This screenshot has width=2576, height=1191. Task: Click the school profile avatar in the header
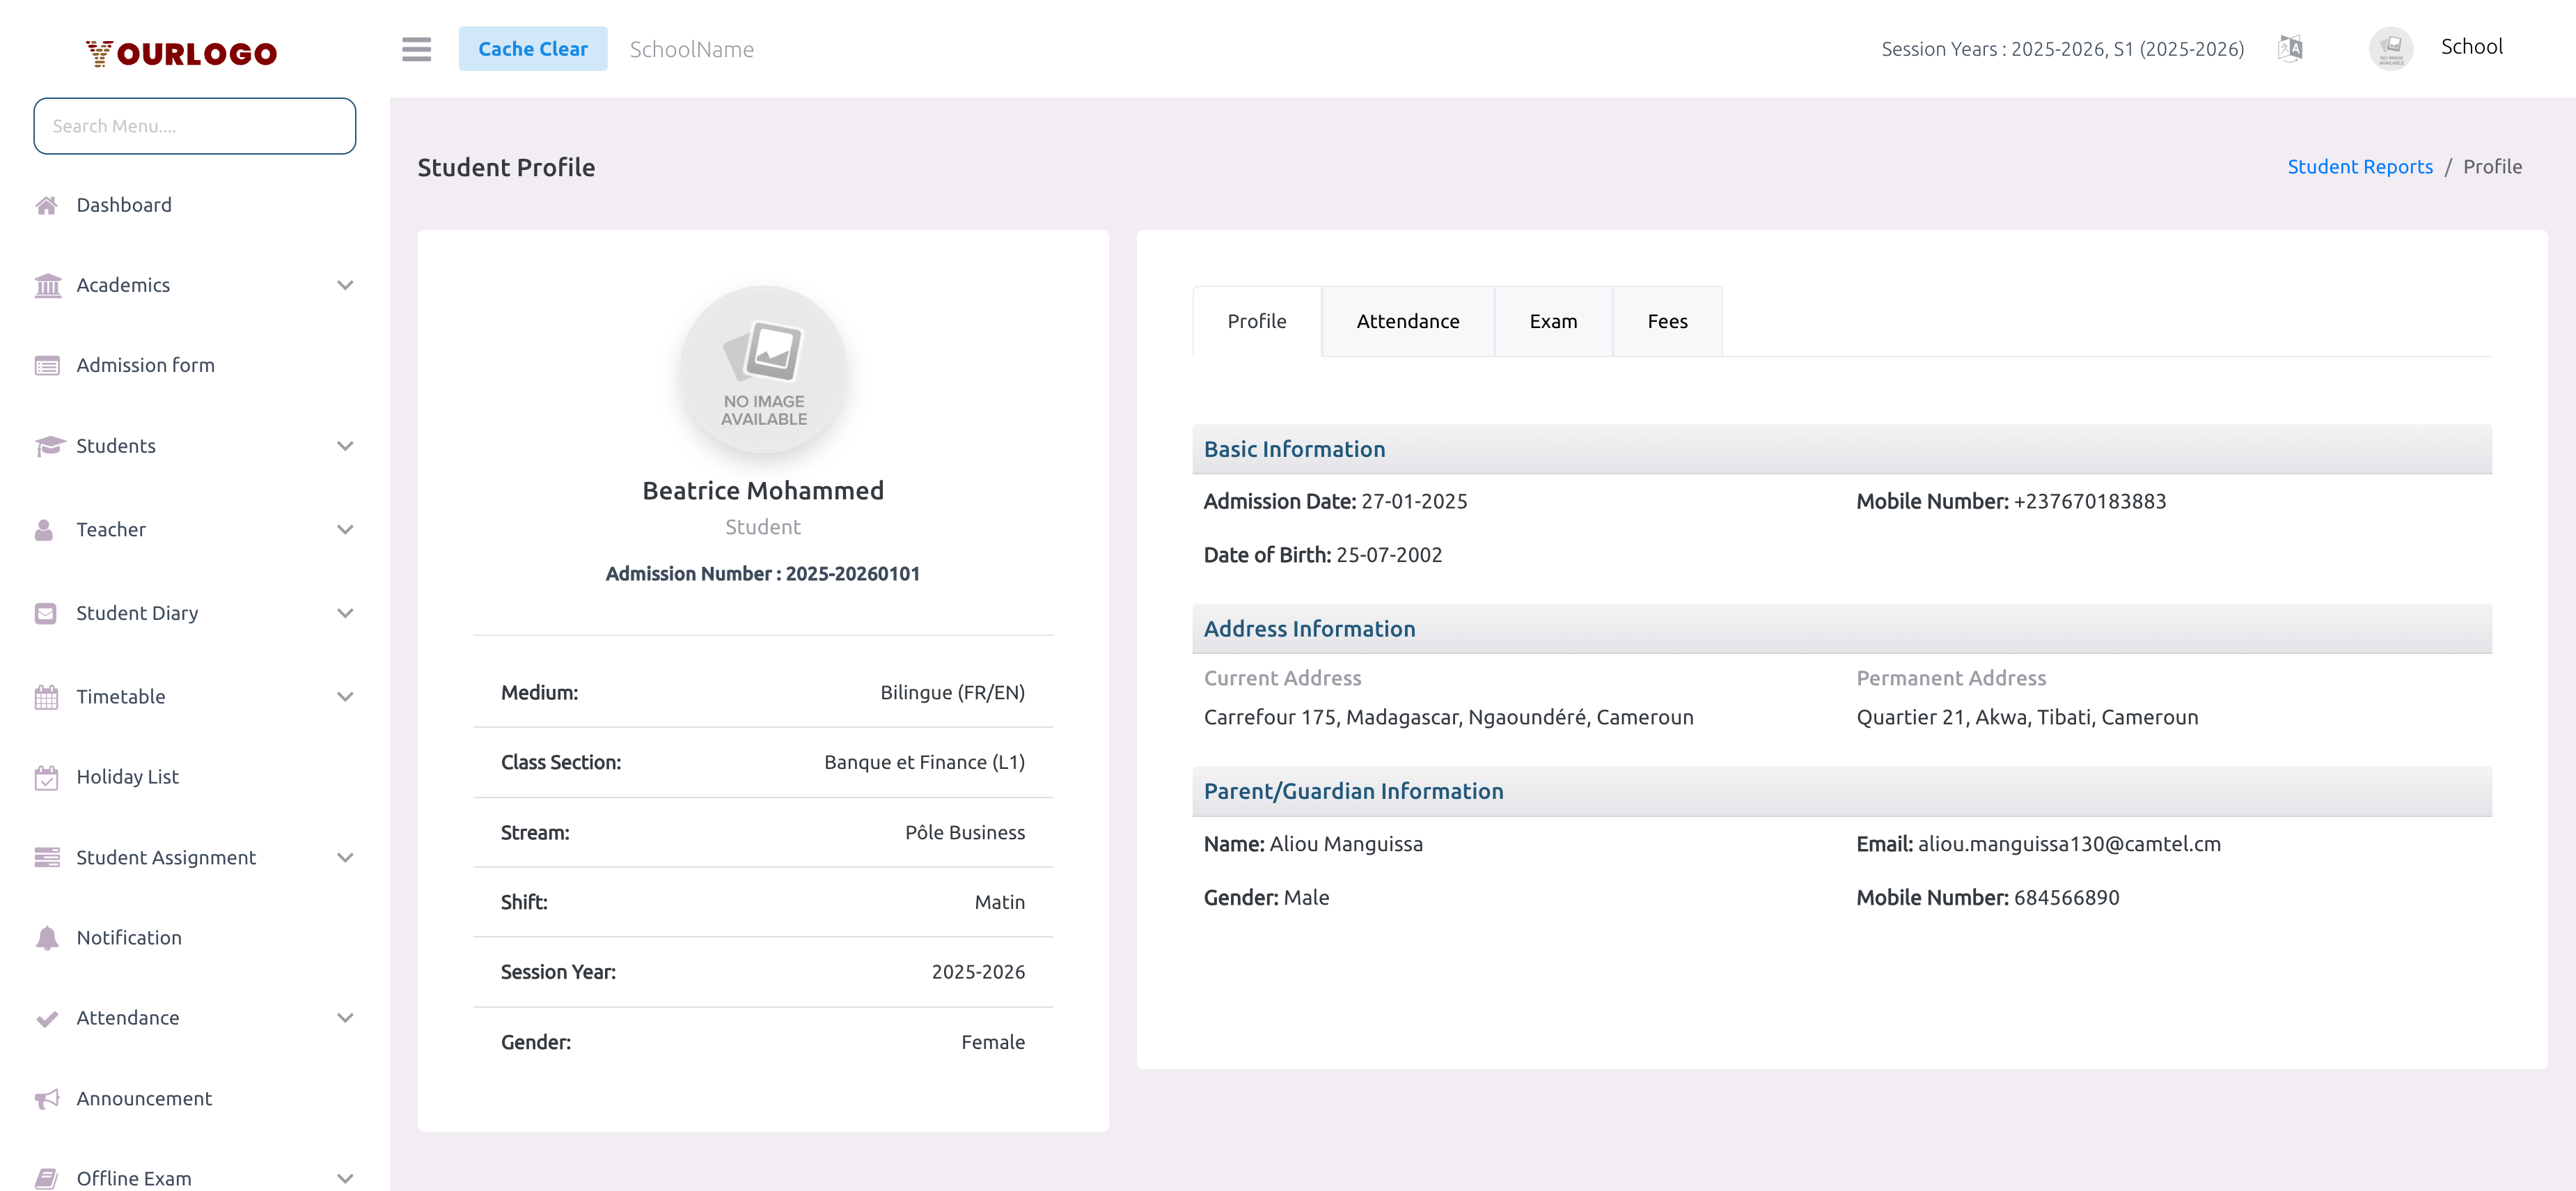click(x=2391, y=47)
